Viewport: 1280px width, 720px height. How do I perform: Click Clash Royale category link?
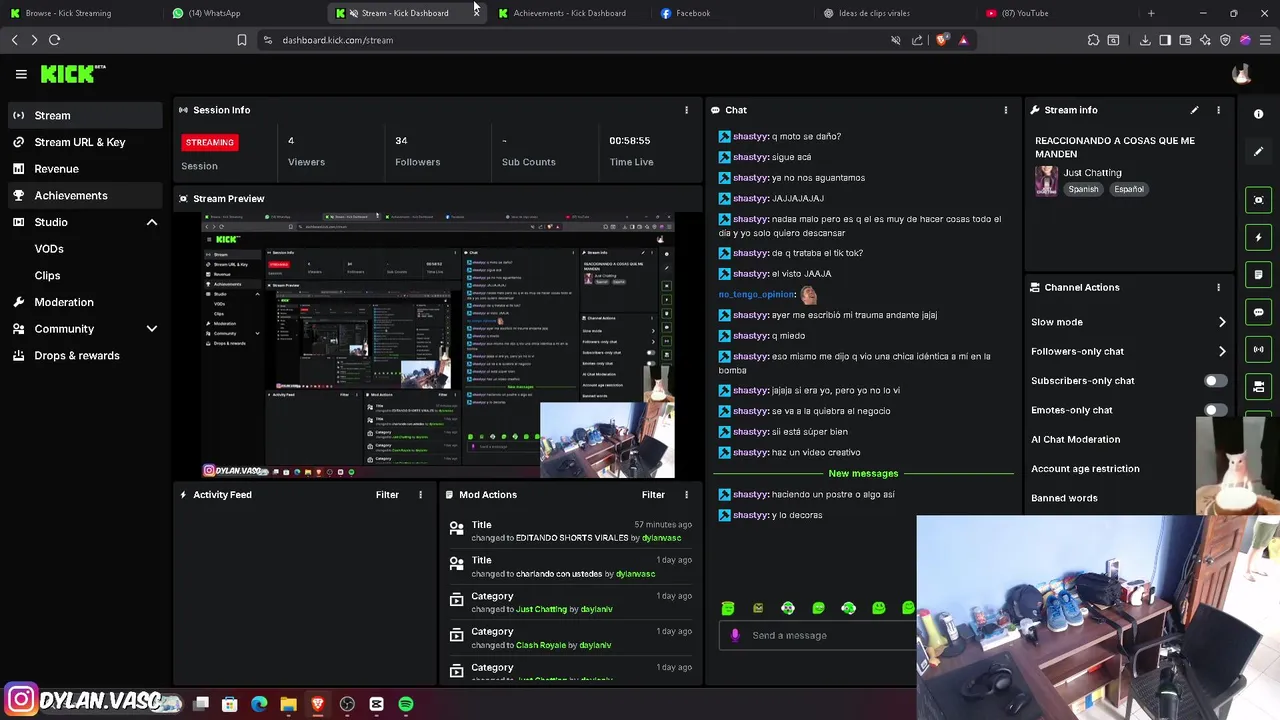(541, 645)
